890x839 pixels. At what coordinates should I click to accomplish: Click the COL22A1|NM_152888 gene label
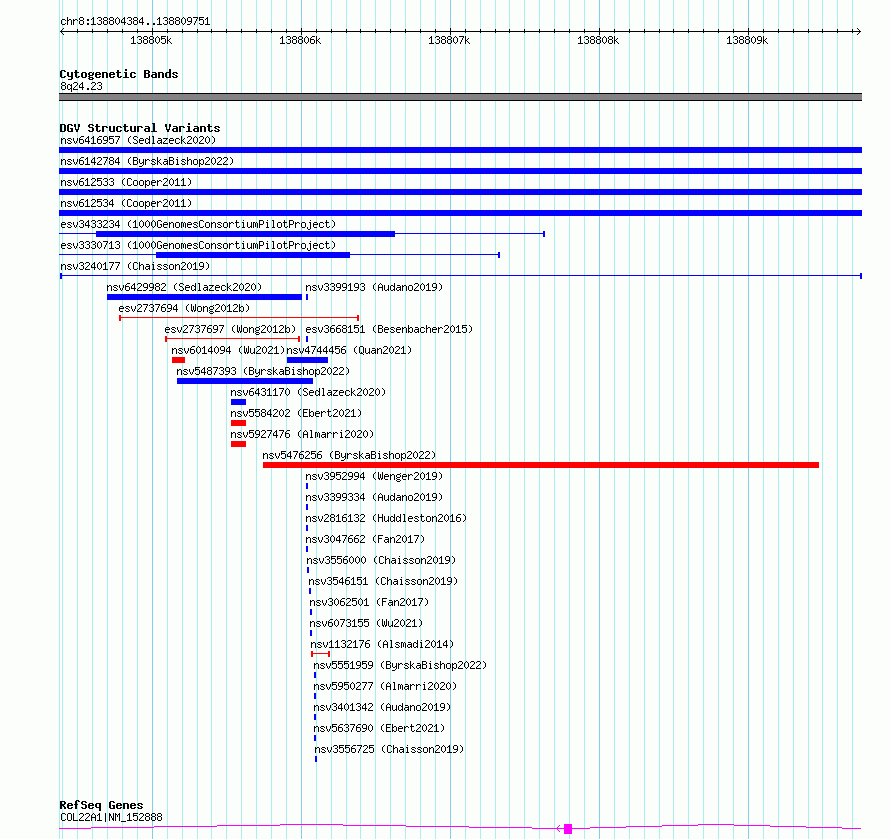click(111, 817)
